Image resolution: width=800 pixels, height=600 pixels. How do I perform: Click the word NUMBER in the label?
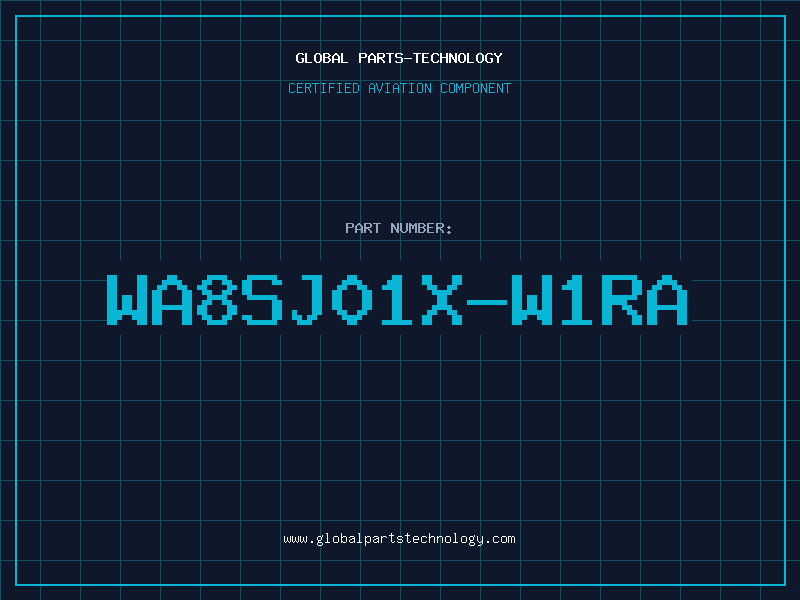pos(417,228)
